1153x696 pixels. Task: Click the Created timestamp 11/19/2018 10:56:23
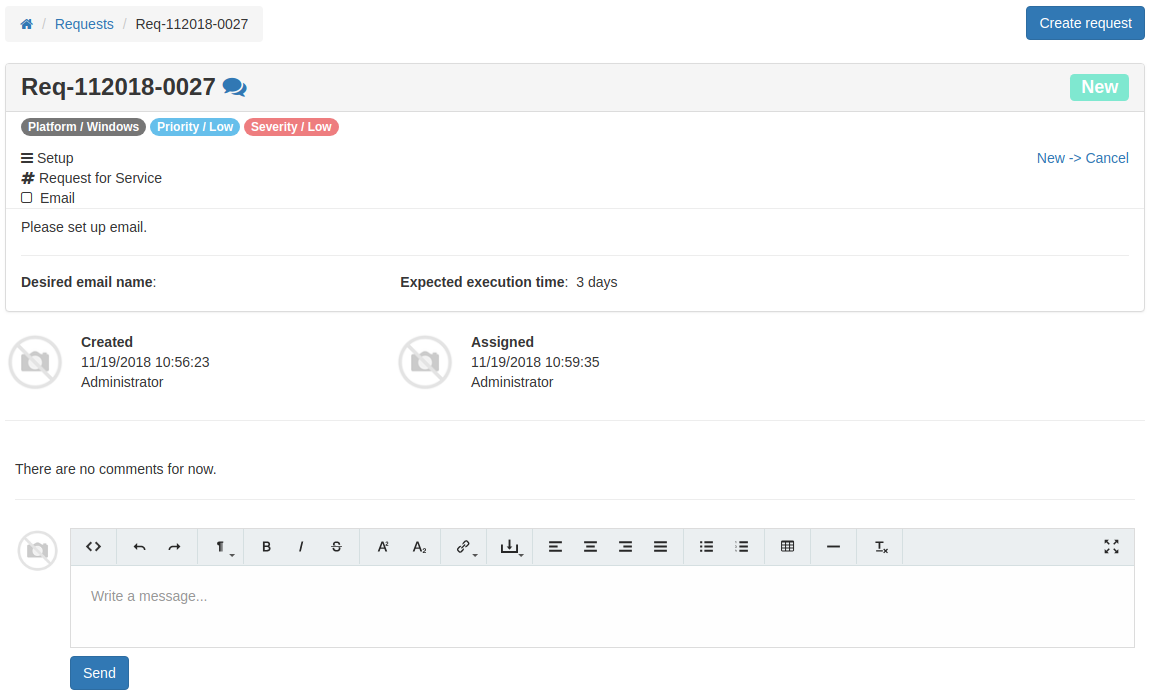tap(145, 362)
